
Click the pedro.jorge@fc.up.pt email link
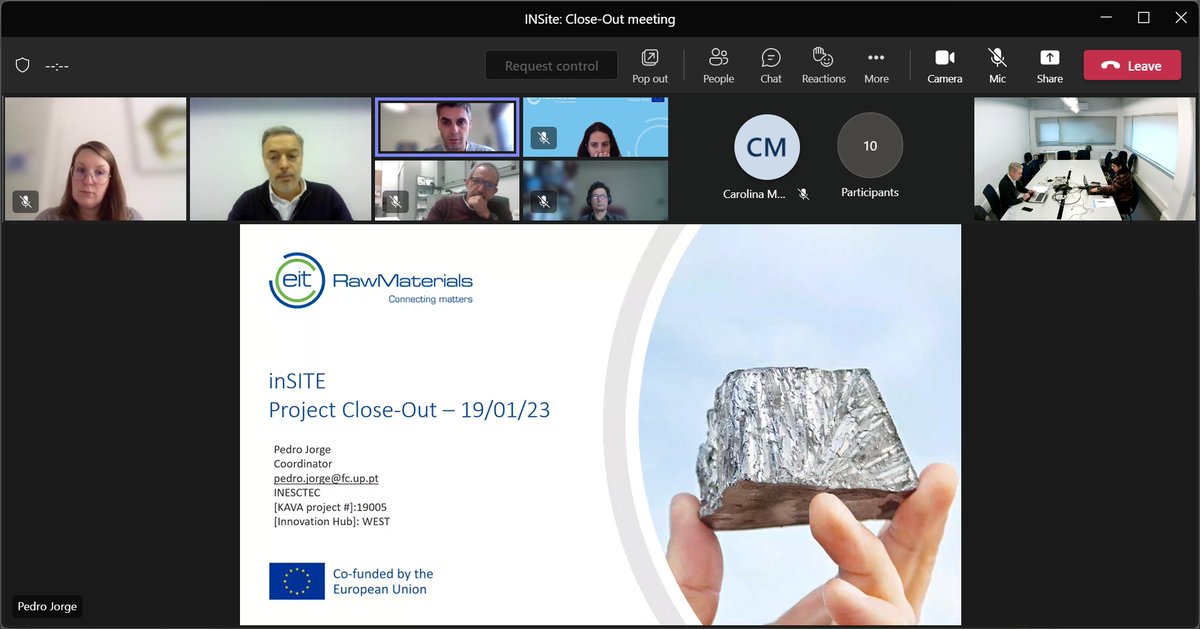tap(326, 479)
